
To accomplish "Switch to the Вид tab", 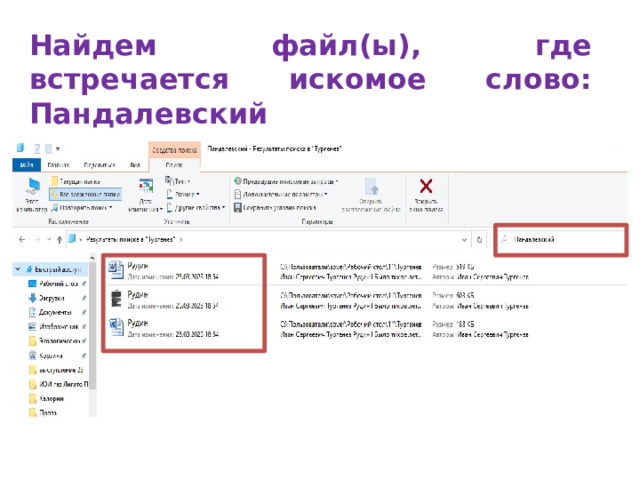I will (135, 165).
